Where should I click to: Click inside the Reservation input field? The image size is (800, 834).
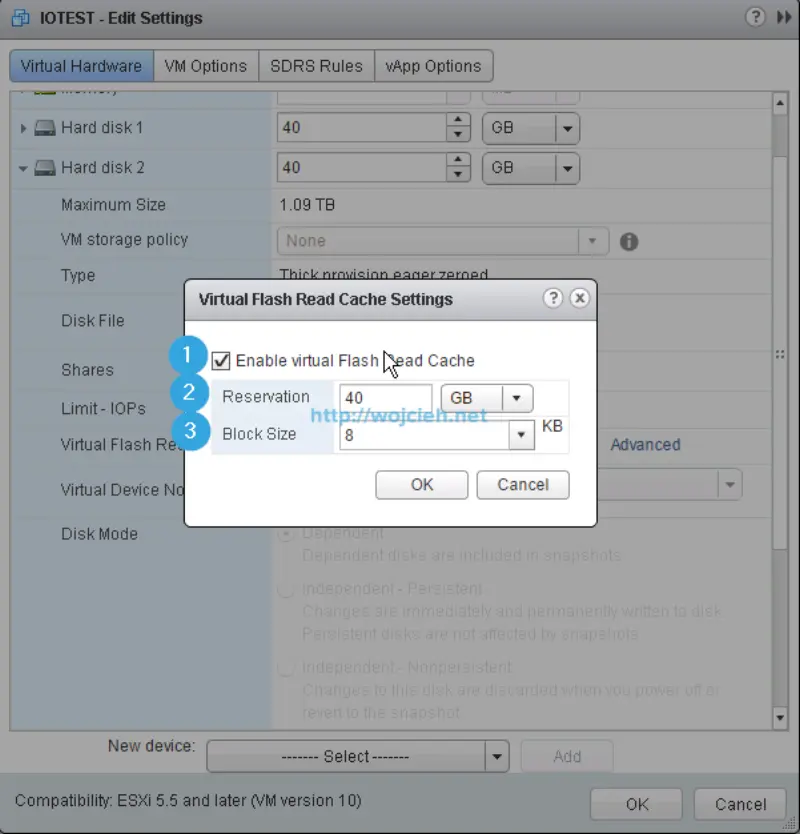[384, 397]
